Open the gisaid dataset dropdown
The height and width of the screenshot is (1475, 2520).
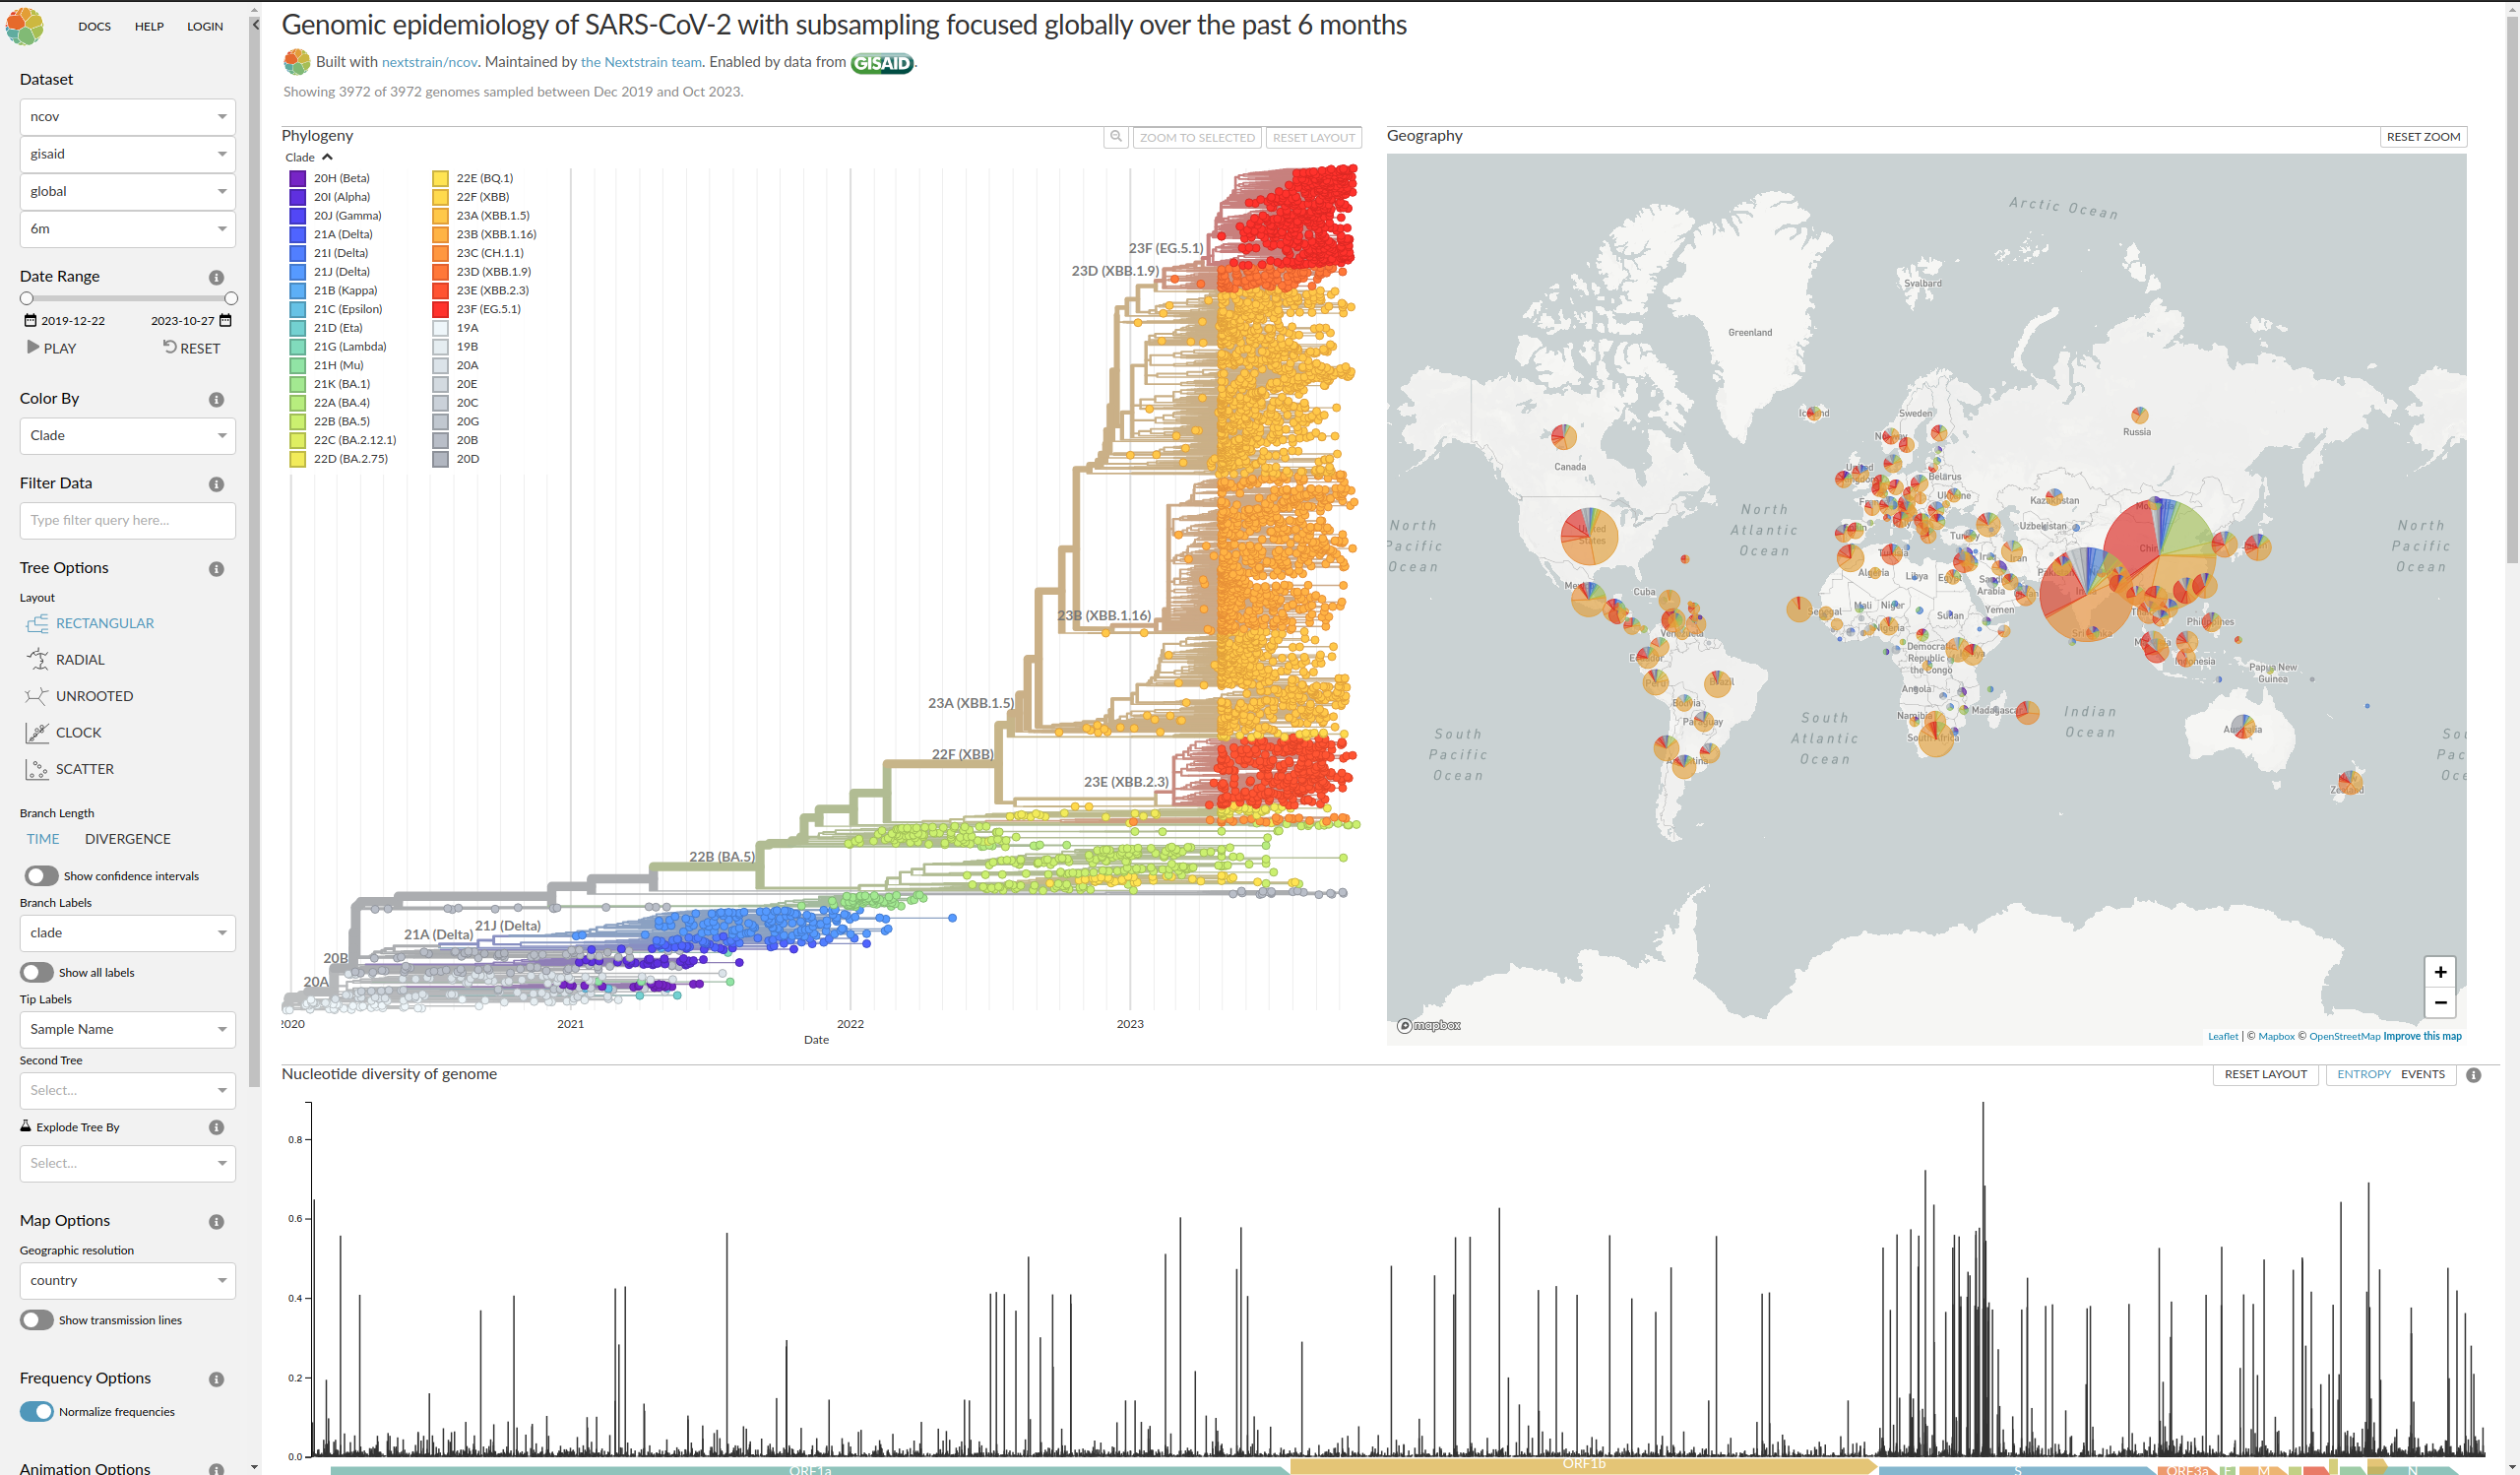pyautogui.click(x=128, y=154)
